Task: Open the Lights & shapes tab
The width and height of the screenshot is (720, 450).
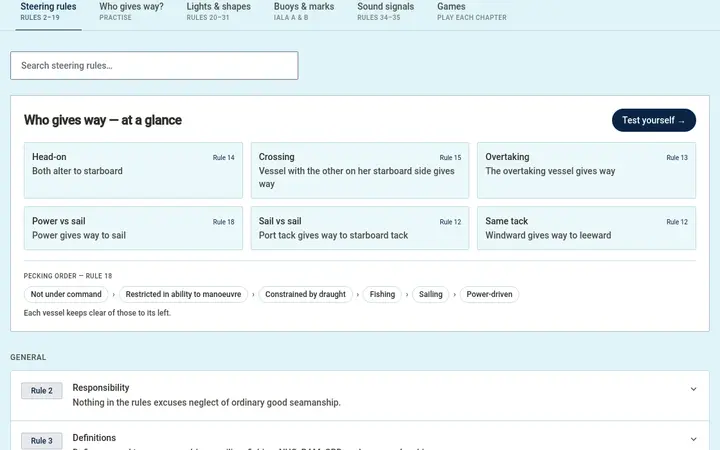Action: coord(219,11)
